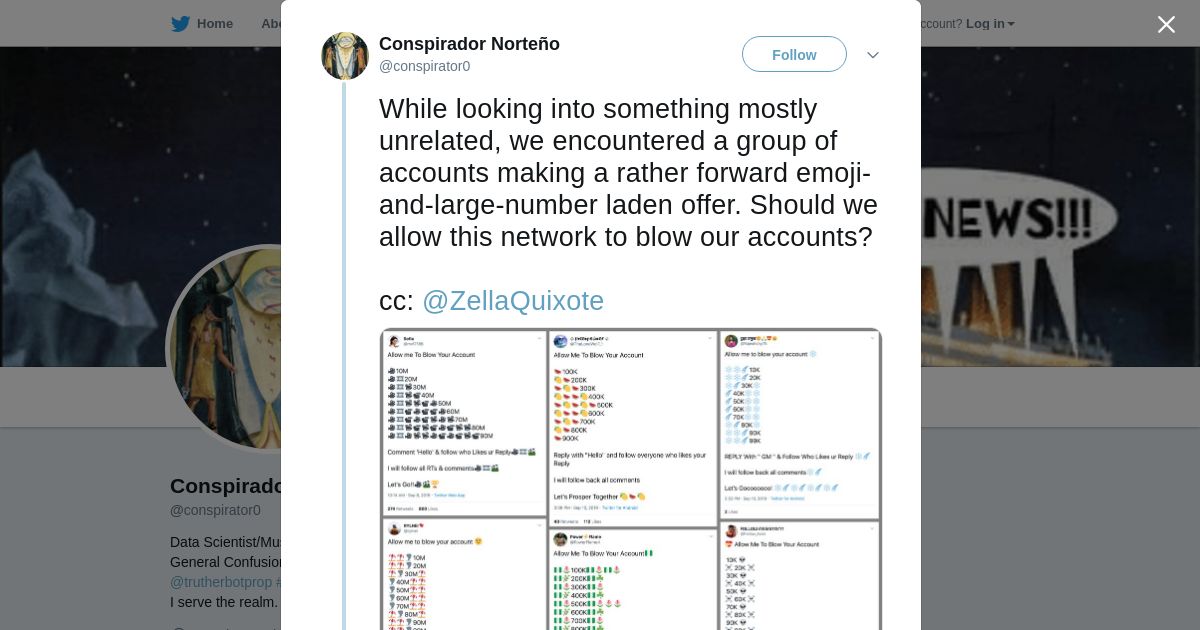The height and width of the screenshot is (630, 1200).
Task: Click the @conspirator0 handle below the tweet author name
Action: click(x=424, y=66)
